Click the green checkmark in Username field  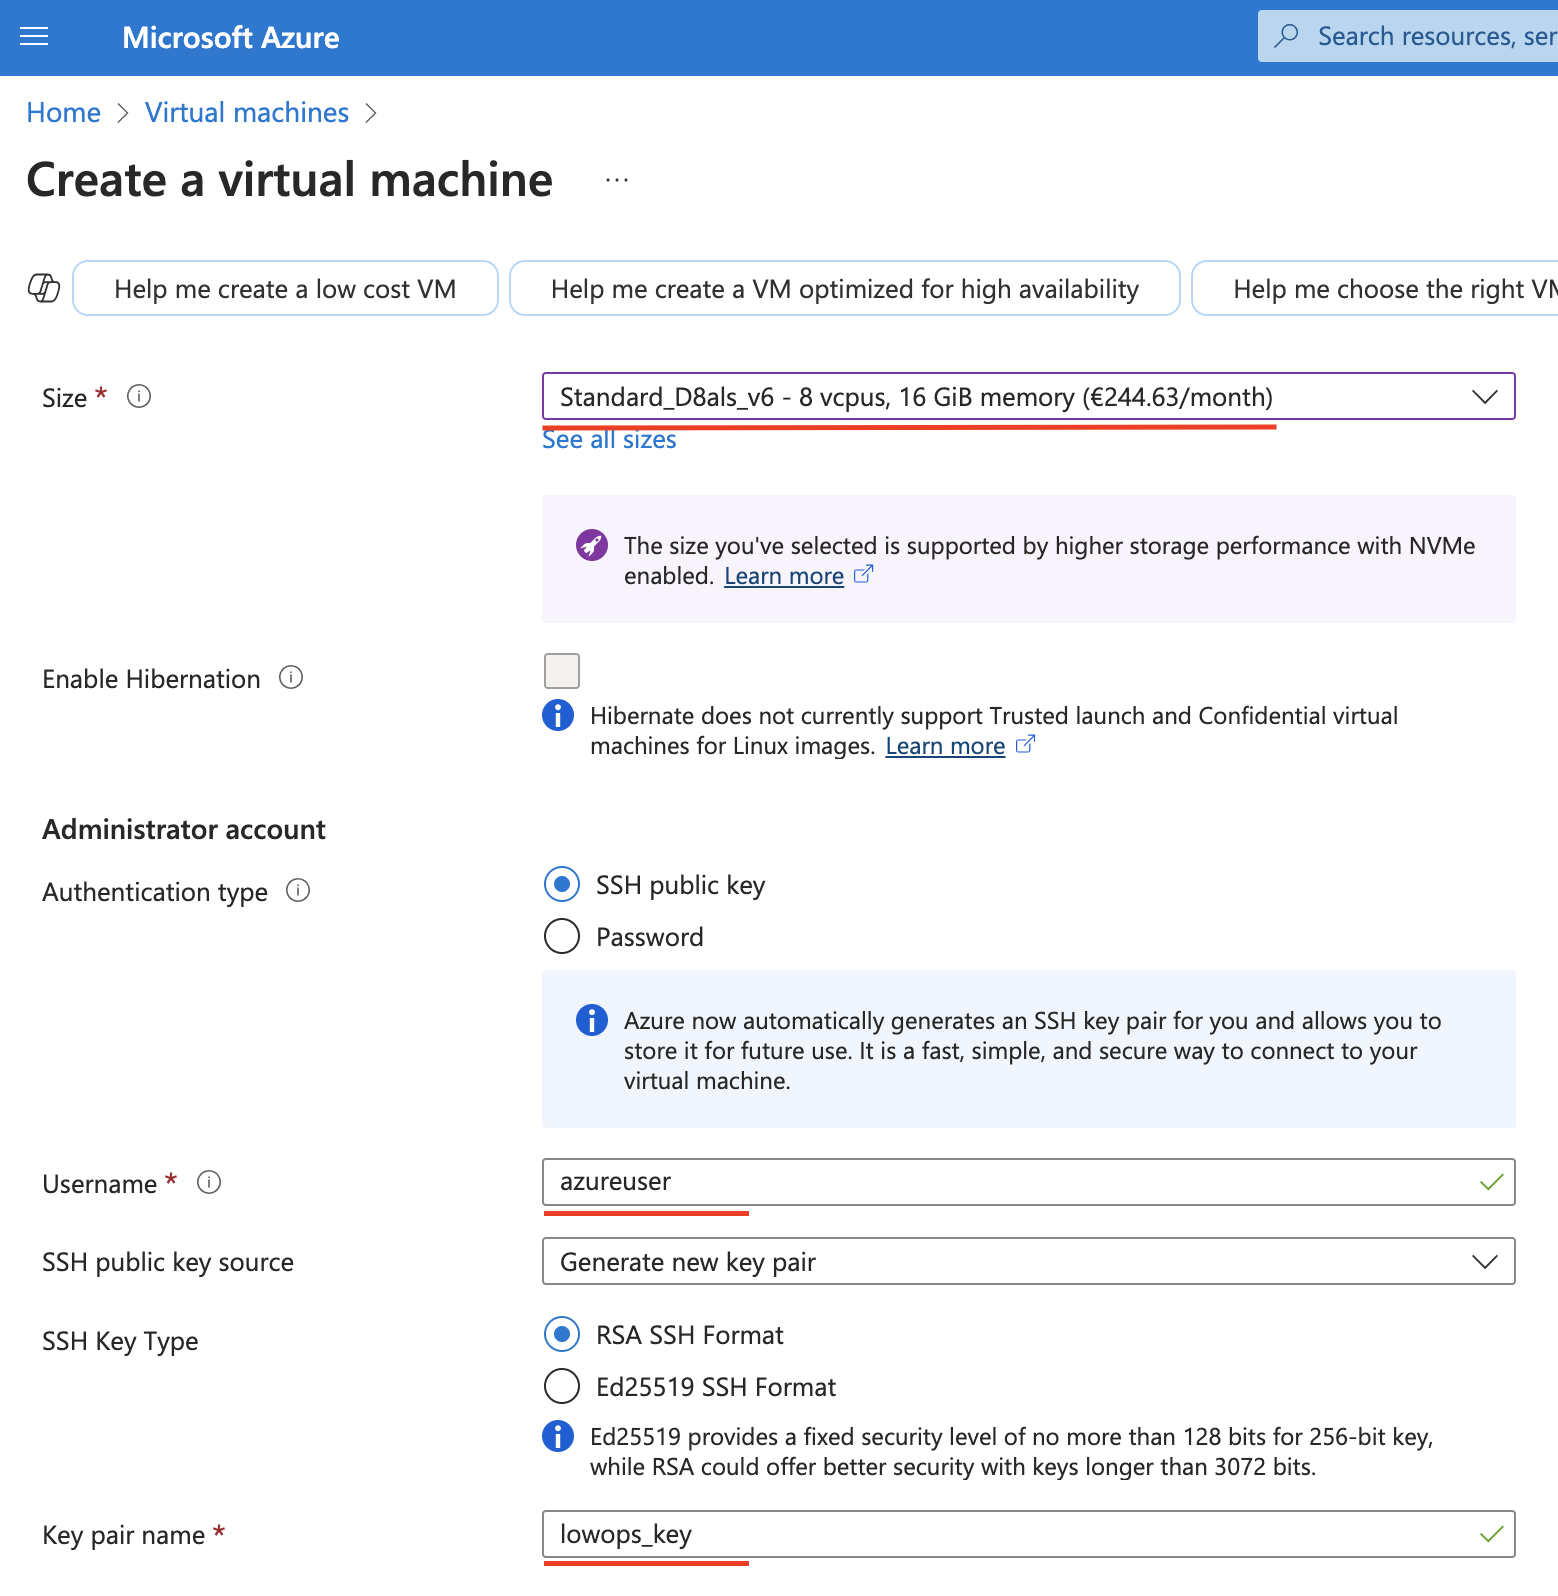pyautogui.click(x=1491, y=1182)
